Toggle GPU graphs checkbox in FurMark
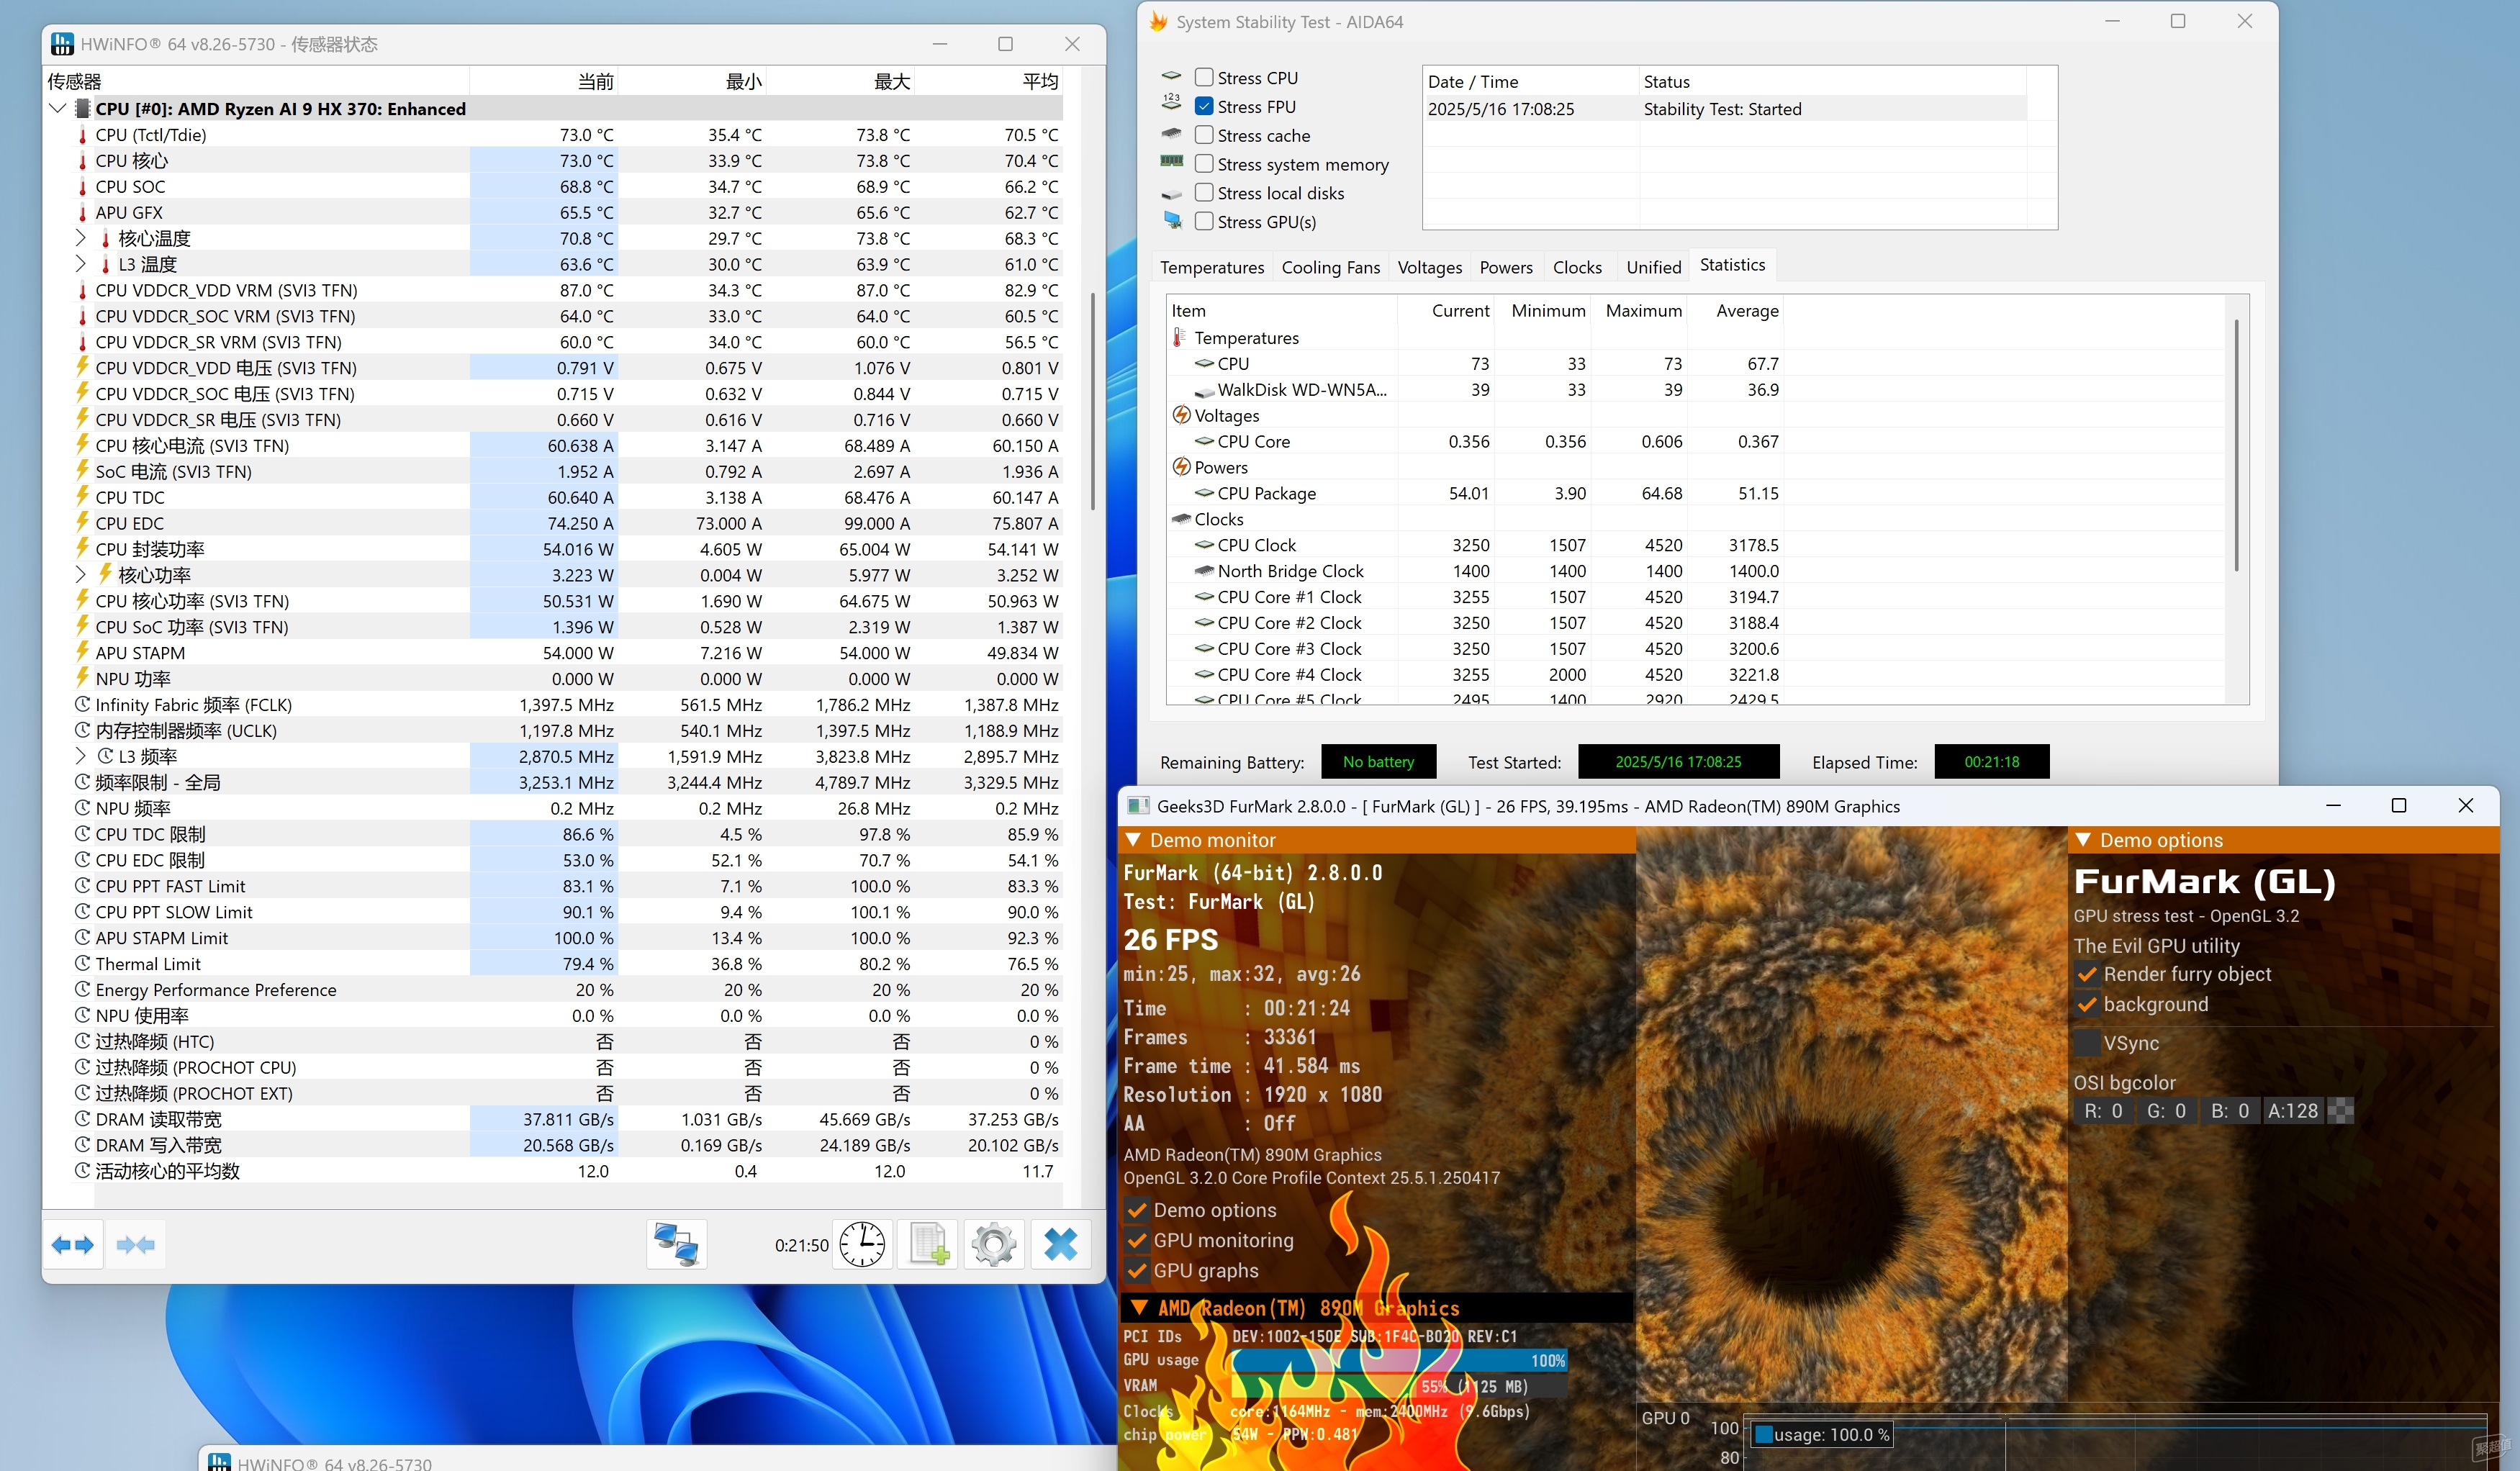Screen dimensions: 2520x1471 pos(1137,1270)
